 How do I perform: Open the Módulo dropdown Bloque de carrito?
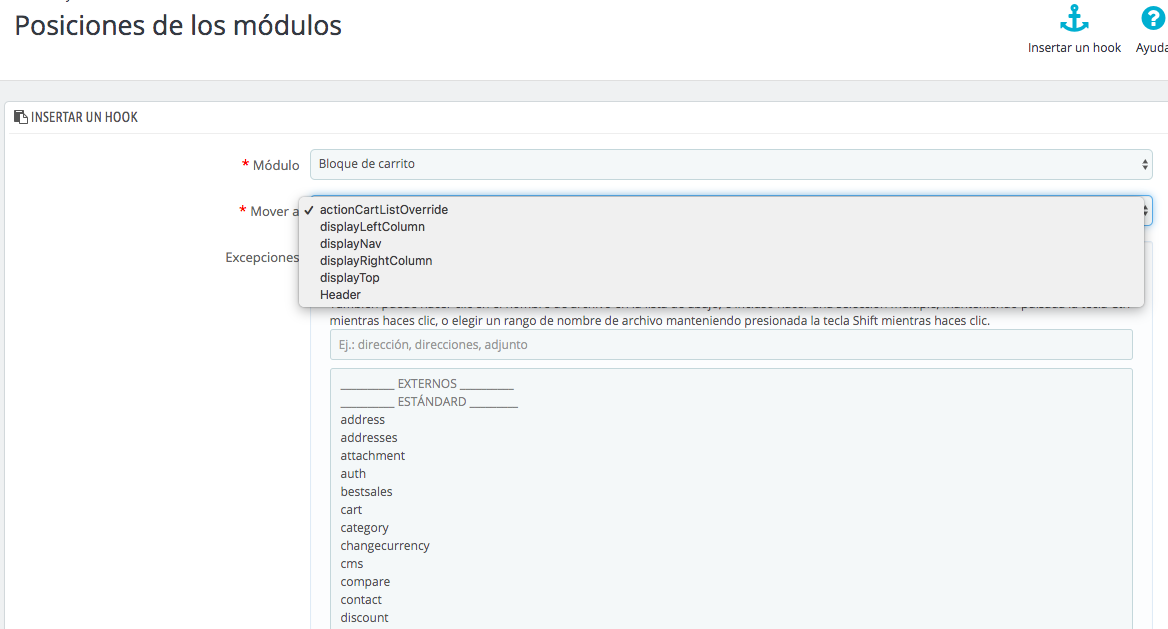click(x=731, y=164)
